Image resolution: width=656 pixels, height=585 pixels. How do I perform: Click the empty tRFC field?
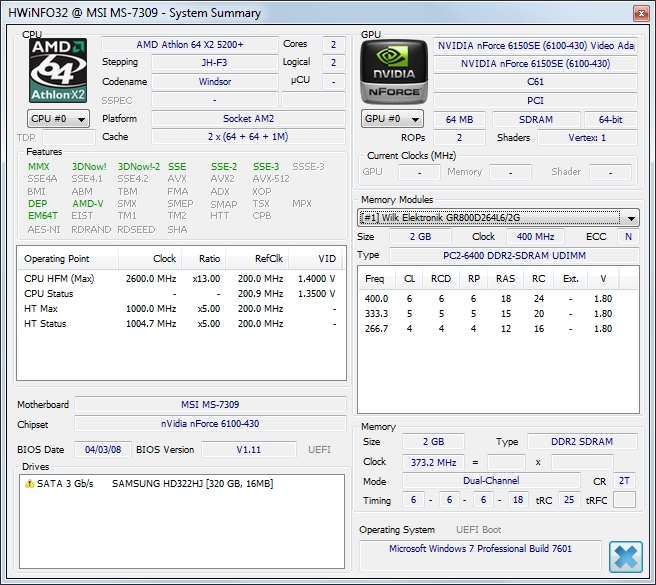pyautogui.click(x=624, y=500)
